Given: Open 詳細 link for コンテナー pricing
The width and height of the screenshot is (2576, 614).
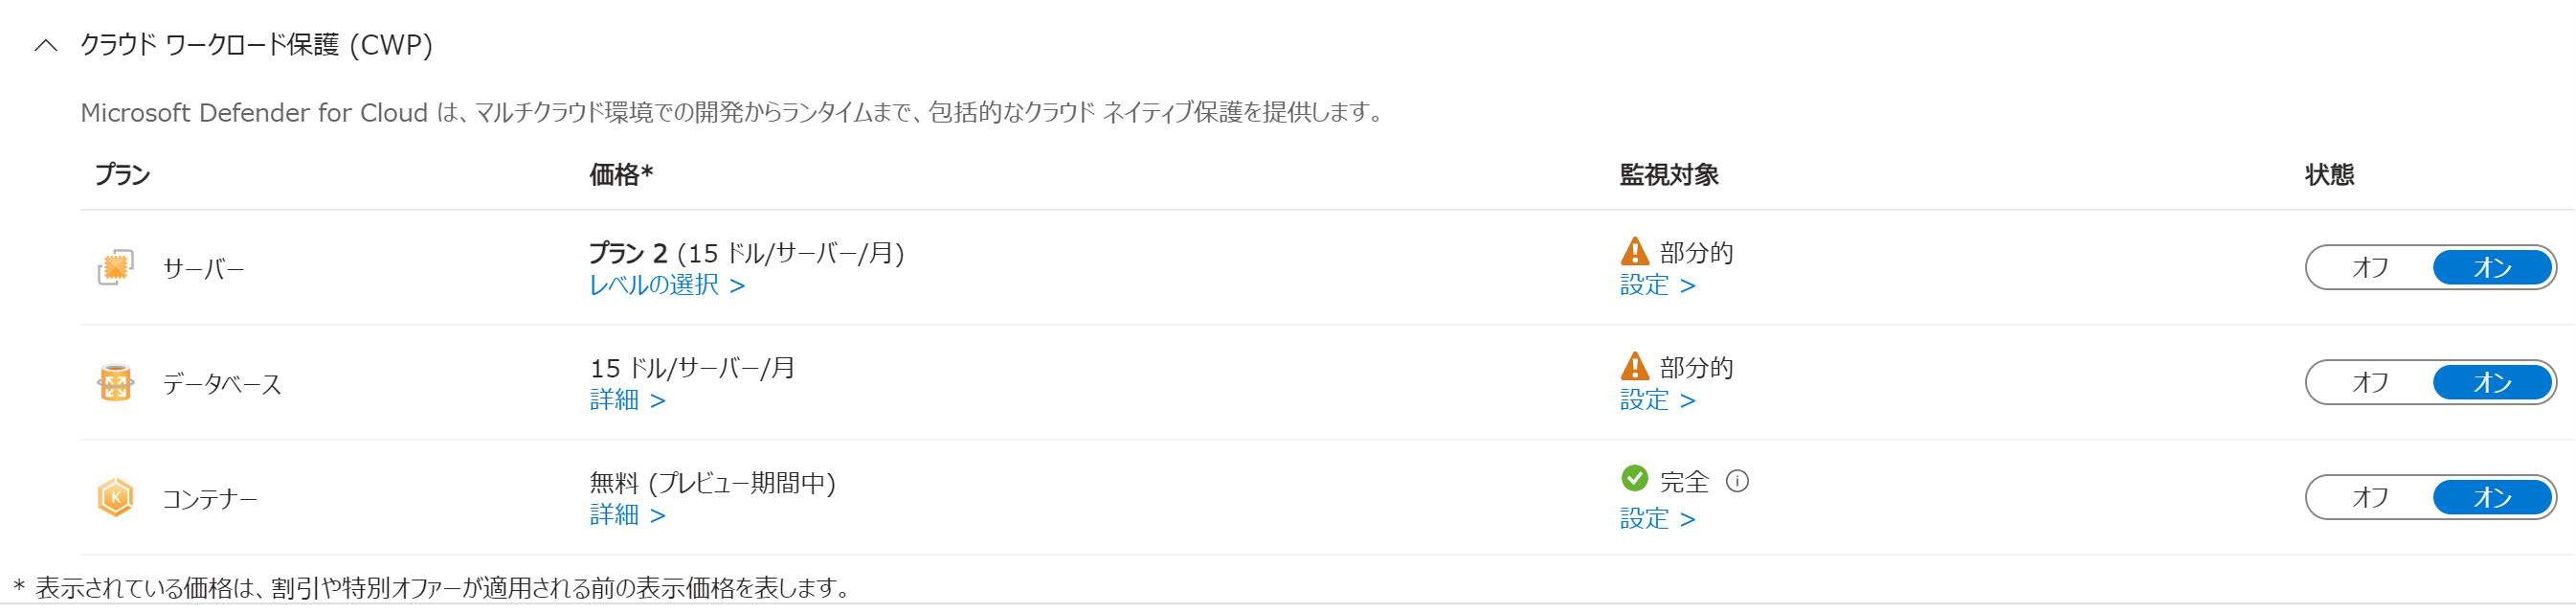Looking at the screenshot, I should click(x=627, y=516).
